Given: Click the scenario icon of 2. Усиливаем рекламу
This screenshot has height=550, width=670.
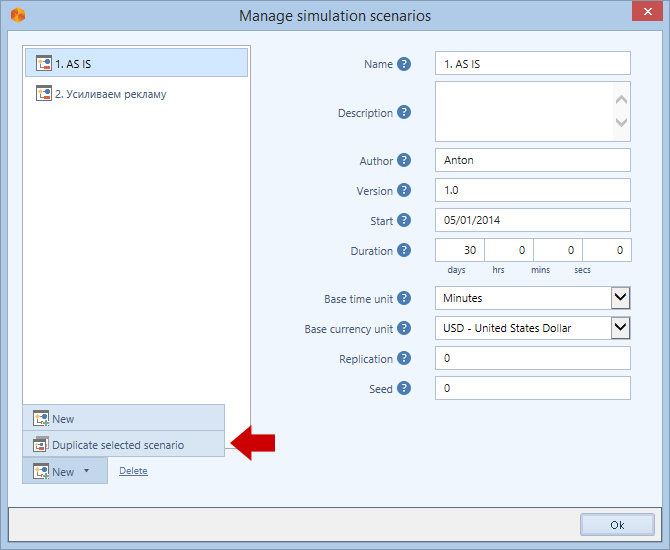Looking at the screenshot, I should 44,93.
